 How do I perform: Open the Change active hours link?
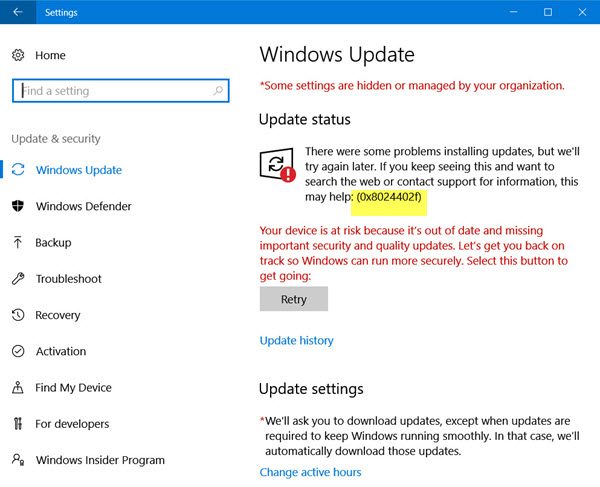[x=310, y=472]
